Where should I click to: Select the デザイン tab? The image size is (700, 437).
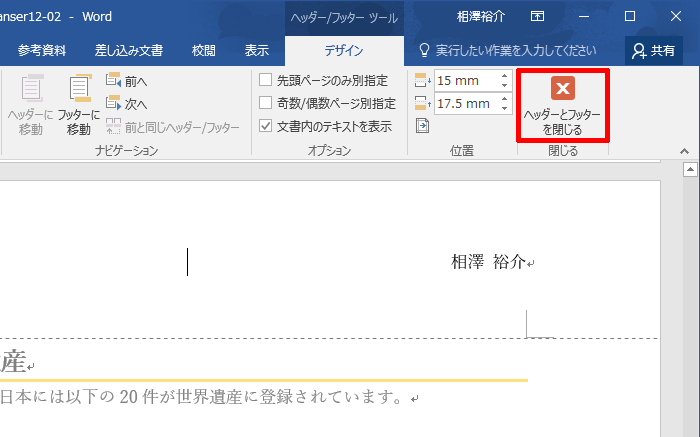tap(344, 51)
